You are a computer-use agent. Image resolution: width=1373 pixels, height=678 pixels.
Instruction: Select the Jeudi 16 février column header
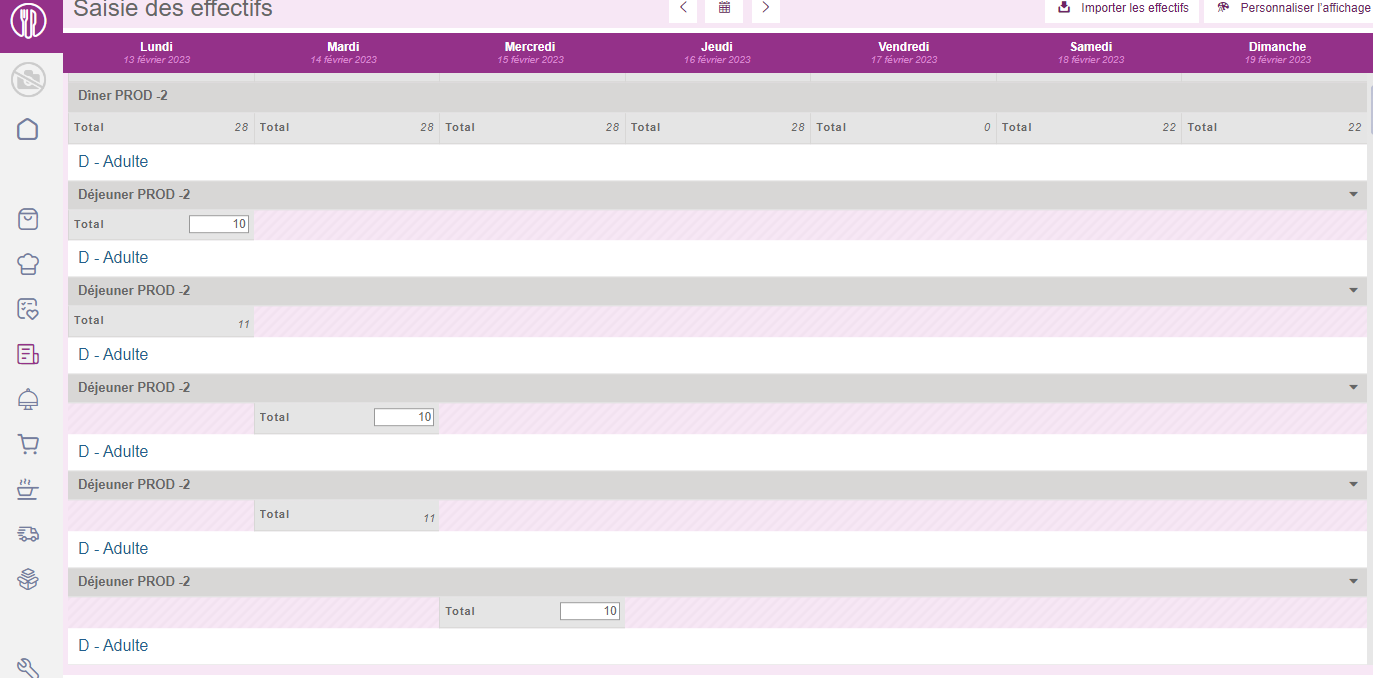(x=717, y=53)
